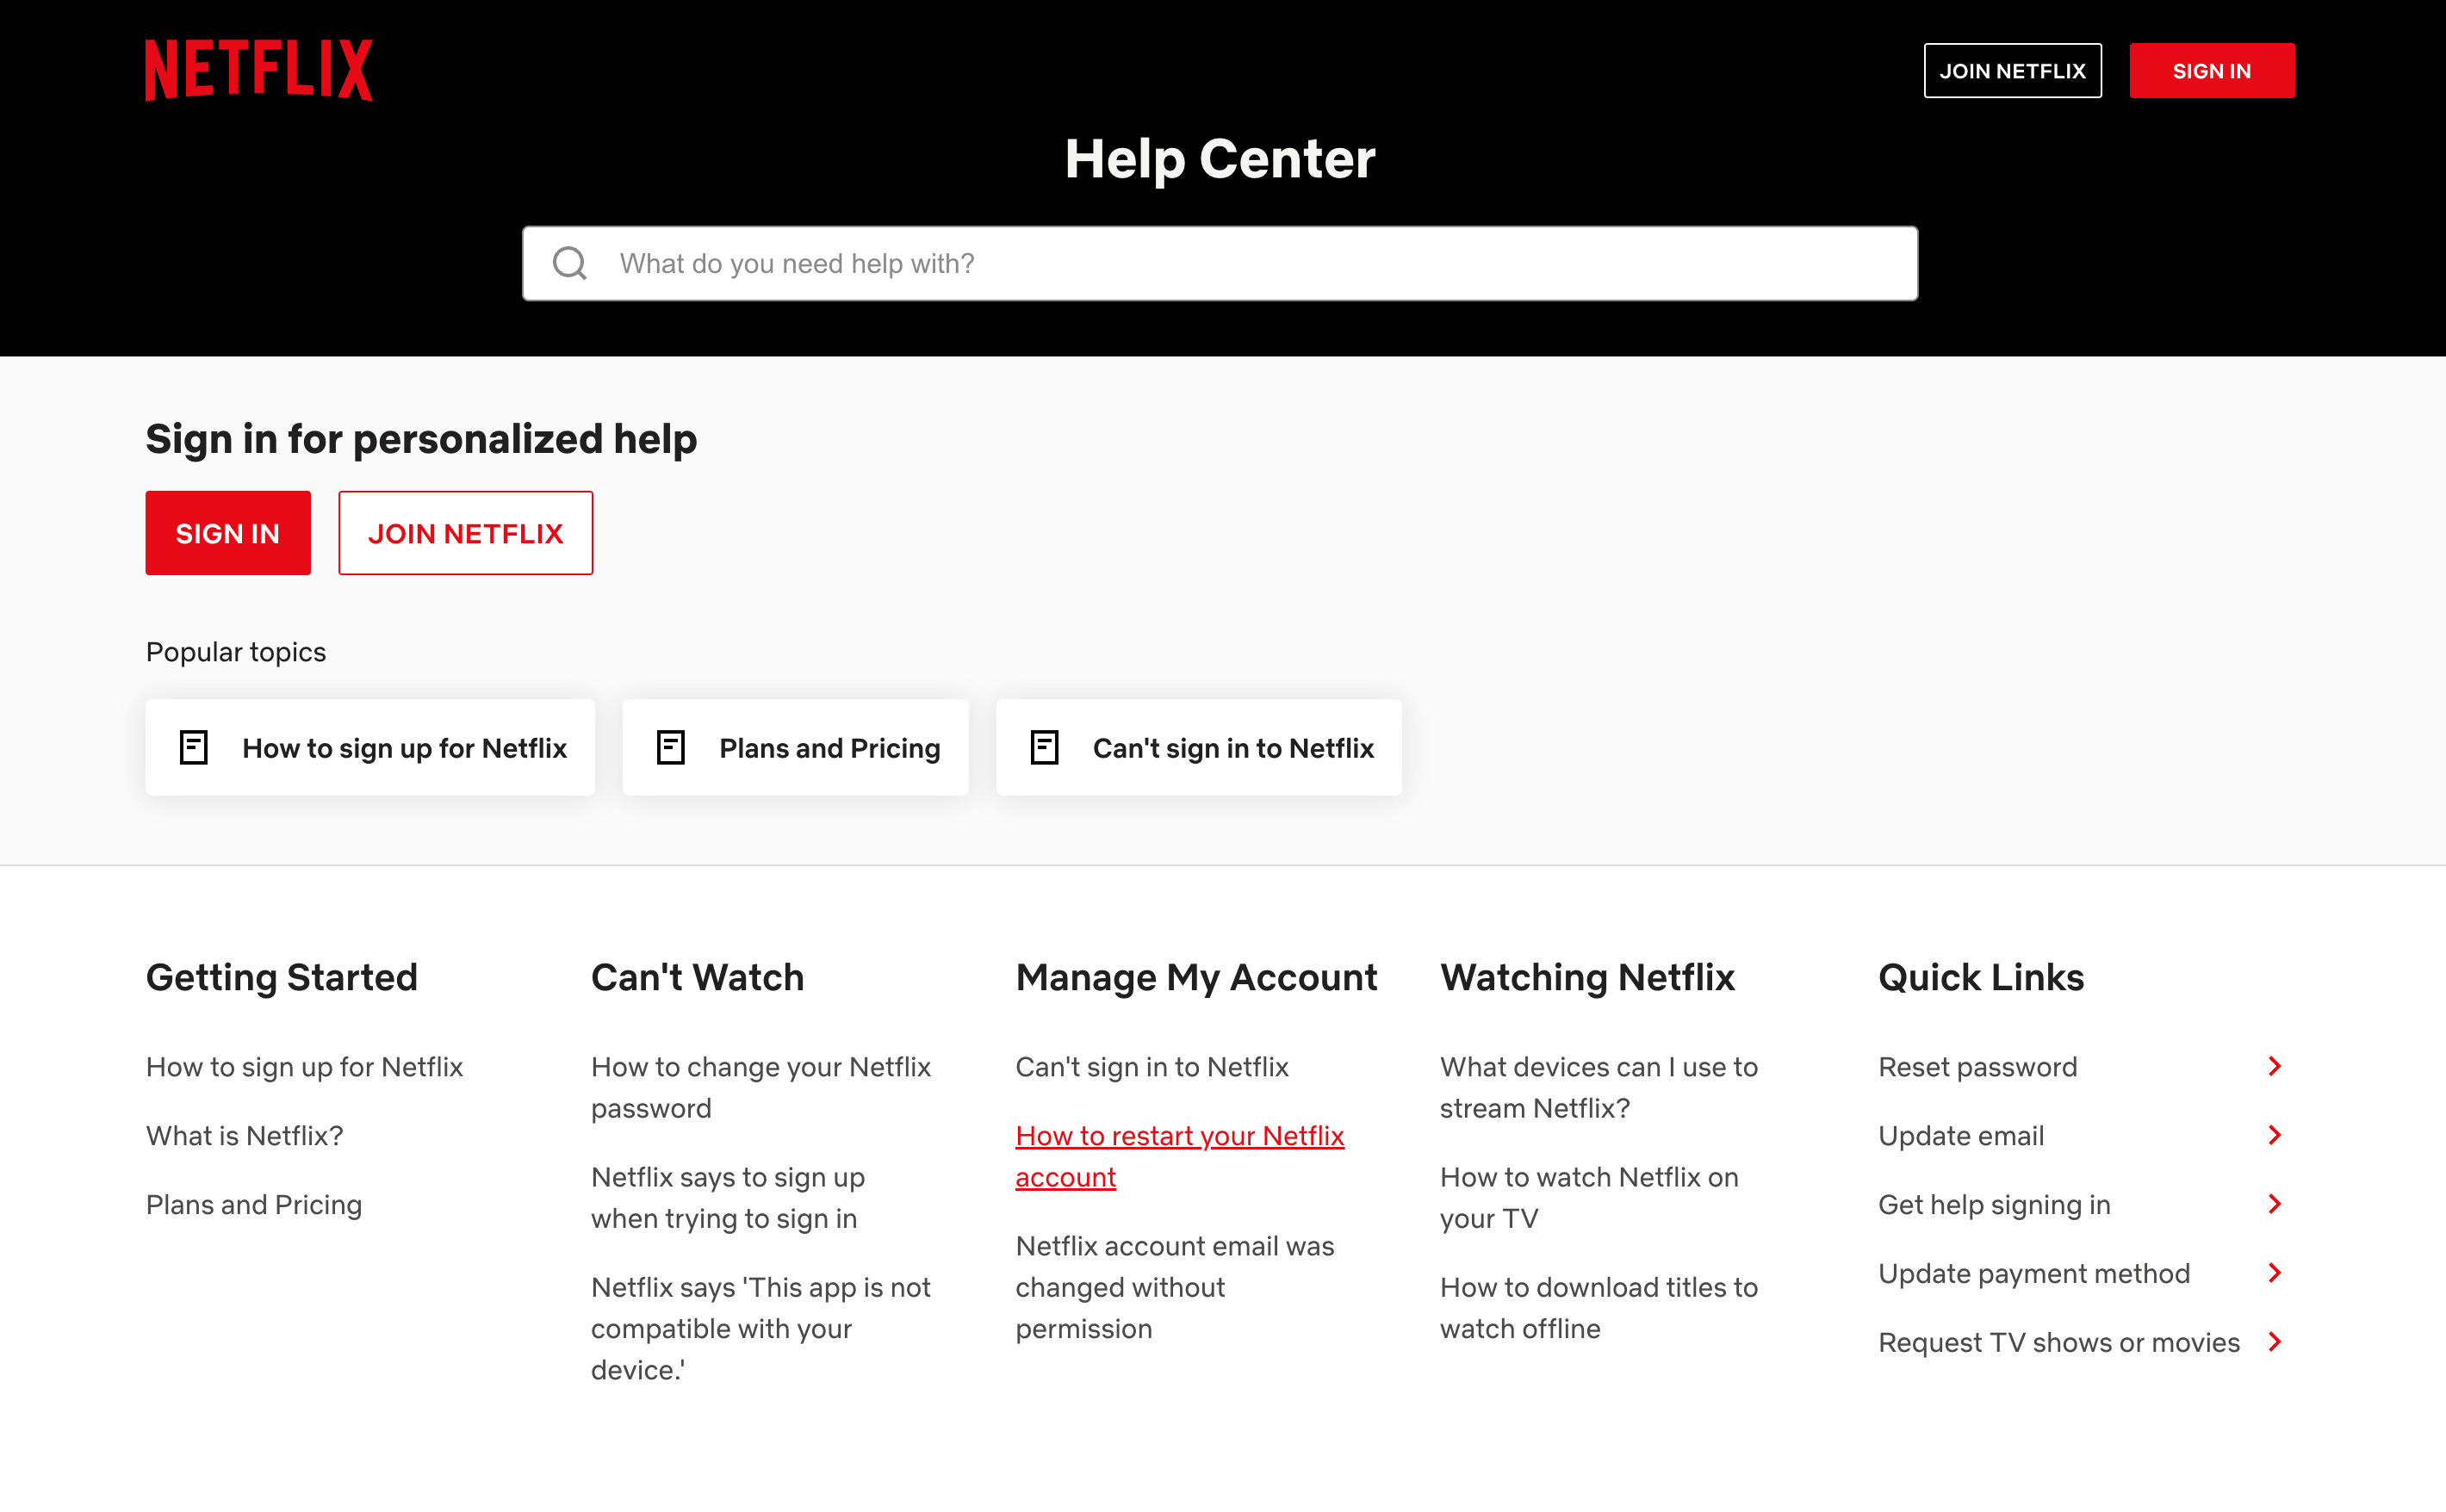
Task: Open the How to sign up for Netflix topic card
Action: coord(370,747)
